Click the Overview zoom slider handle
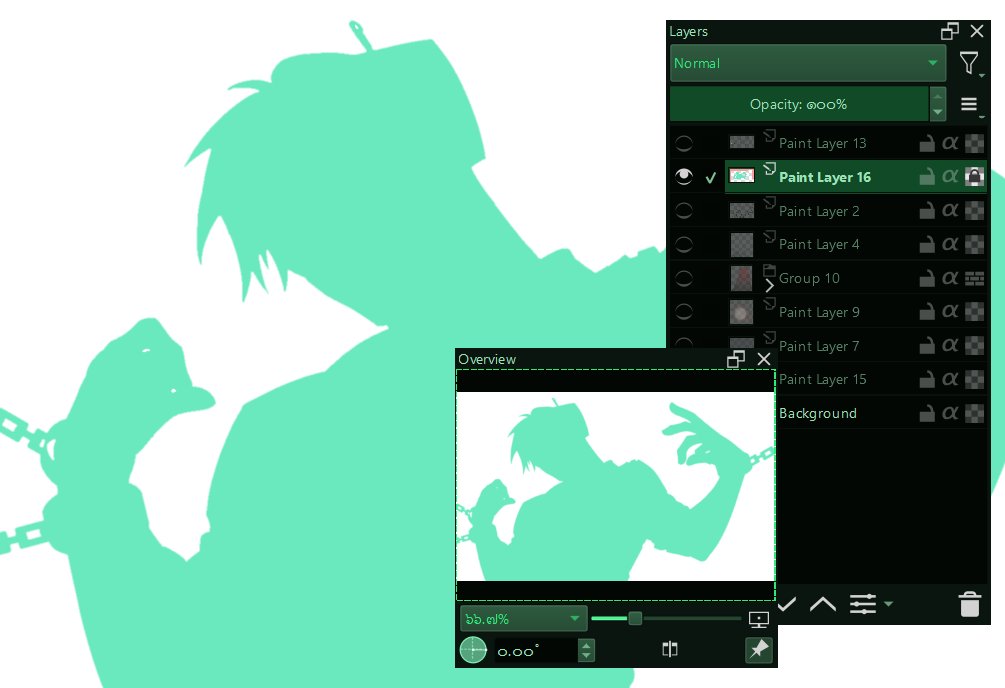Image resolution: width=1005 pixels, height=688 pixels. tap(635, 618)
